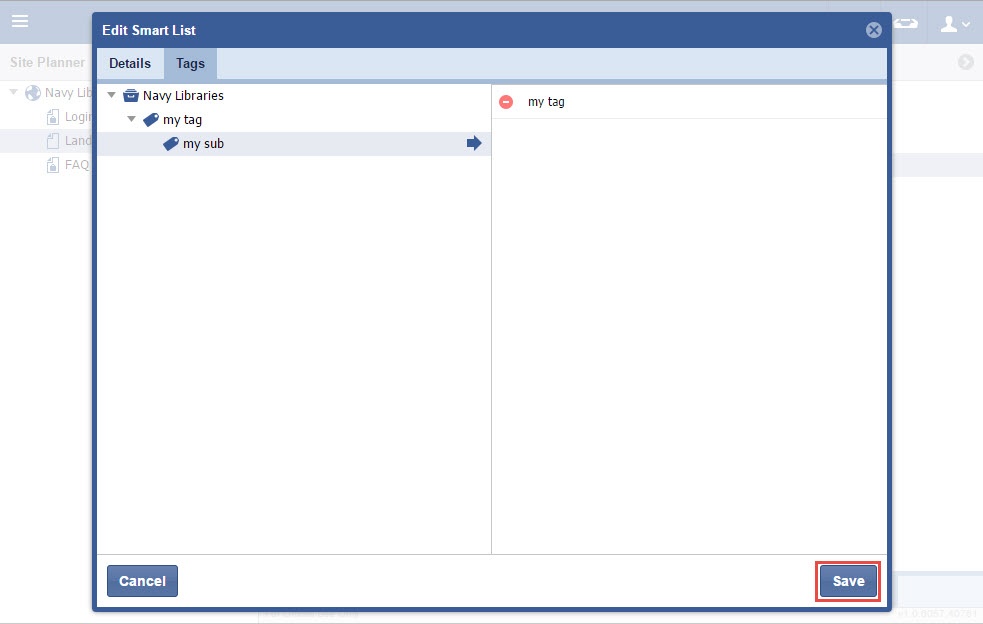Select my tag in the selected tags list
Screen dimensions: 983x624
pos(546,102)
